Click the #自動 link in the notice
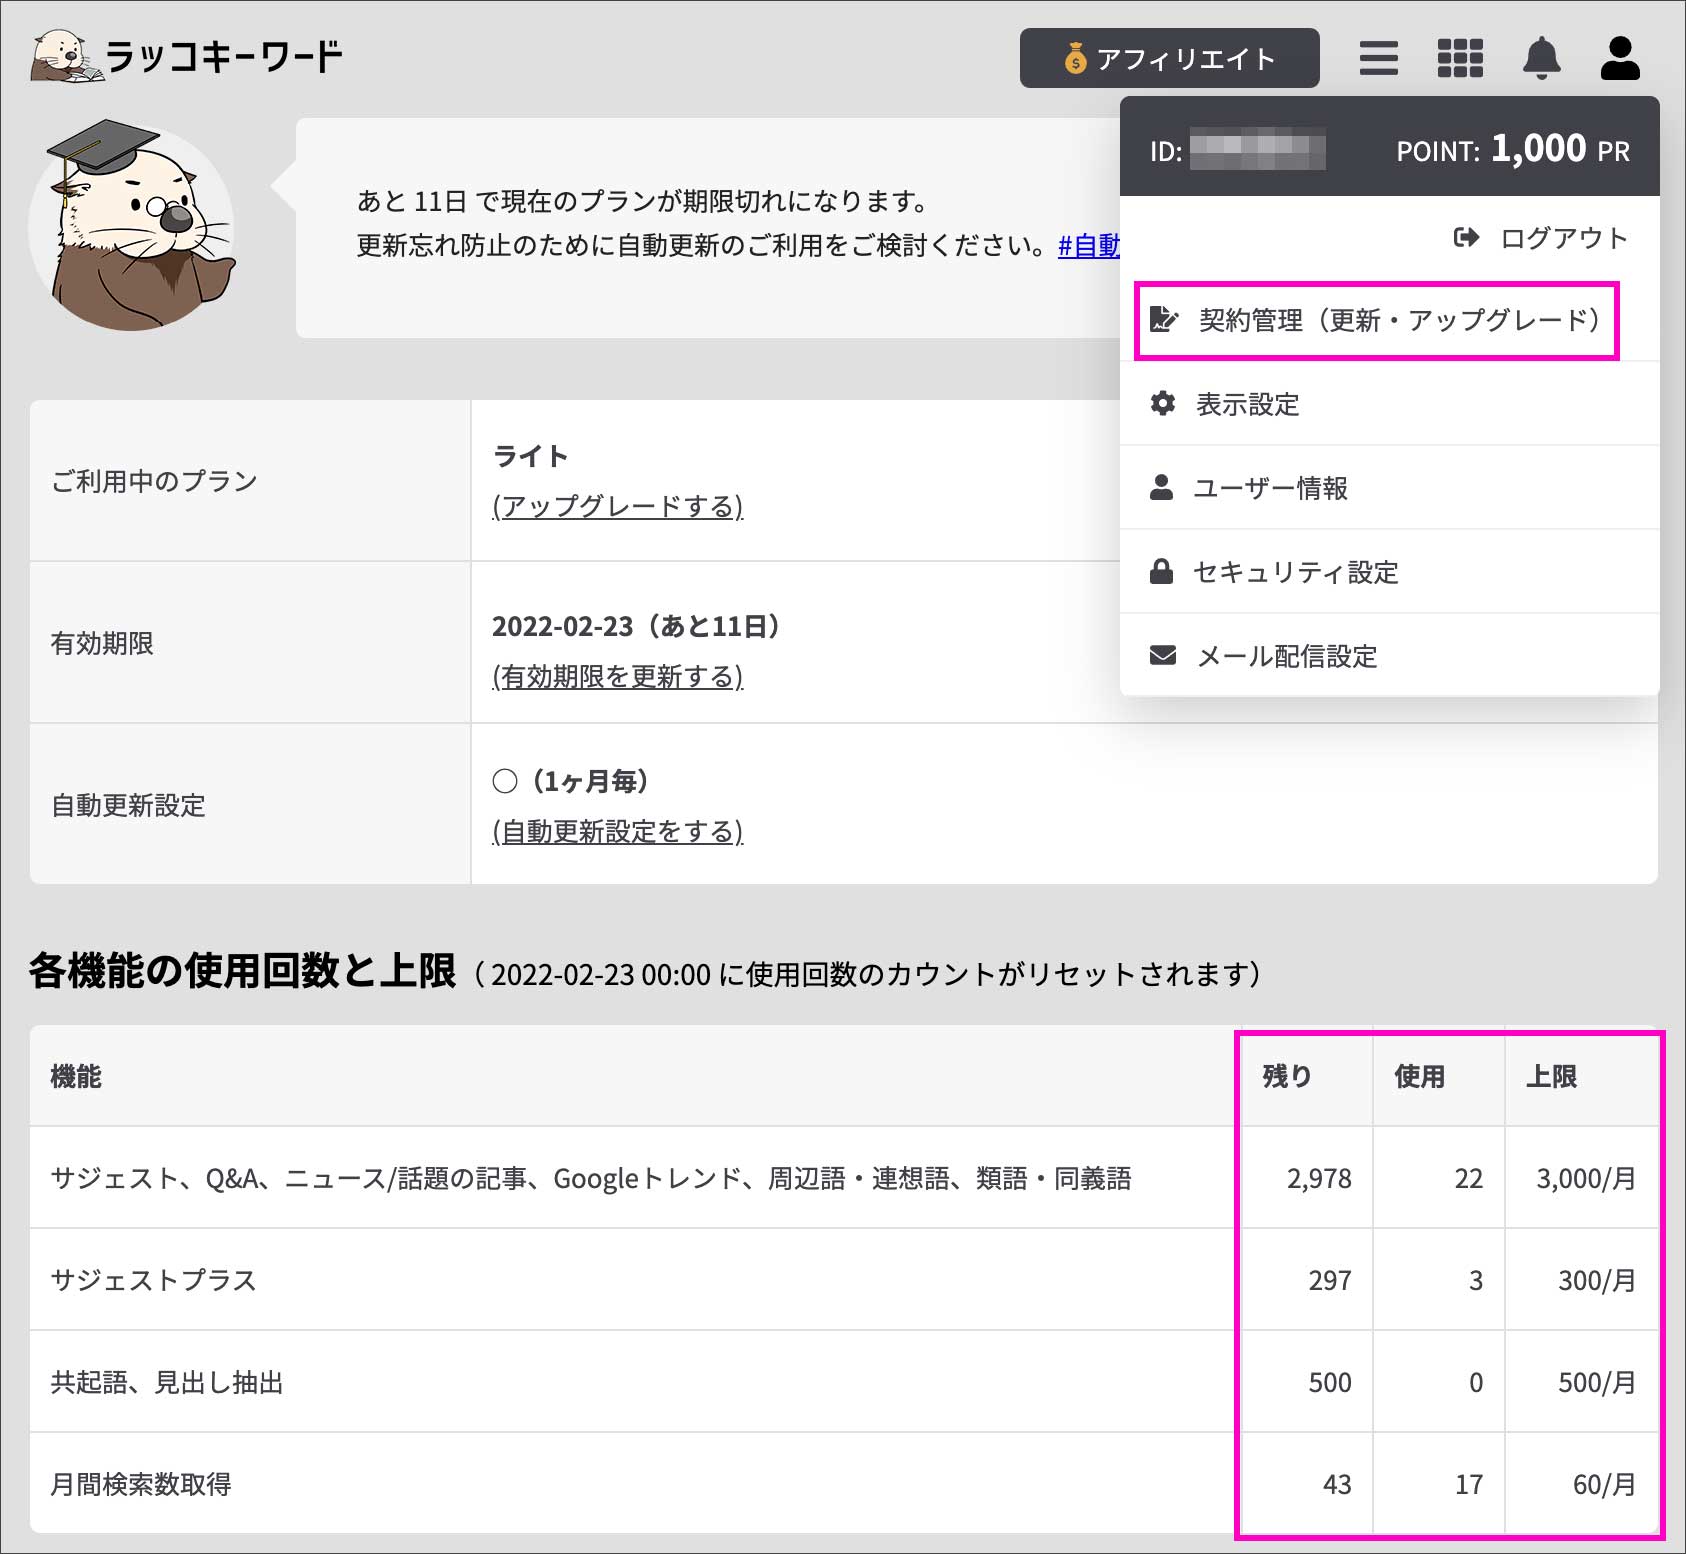1686x1554 pixels. tap(1088, 246)
